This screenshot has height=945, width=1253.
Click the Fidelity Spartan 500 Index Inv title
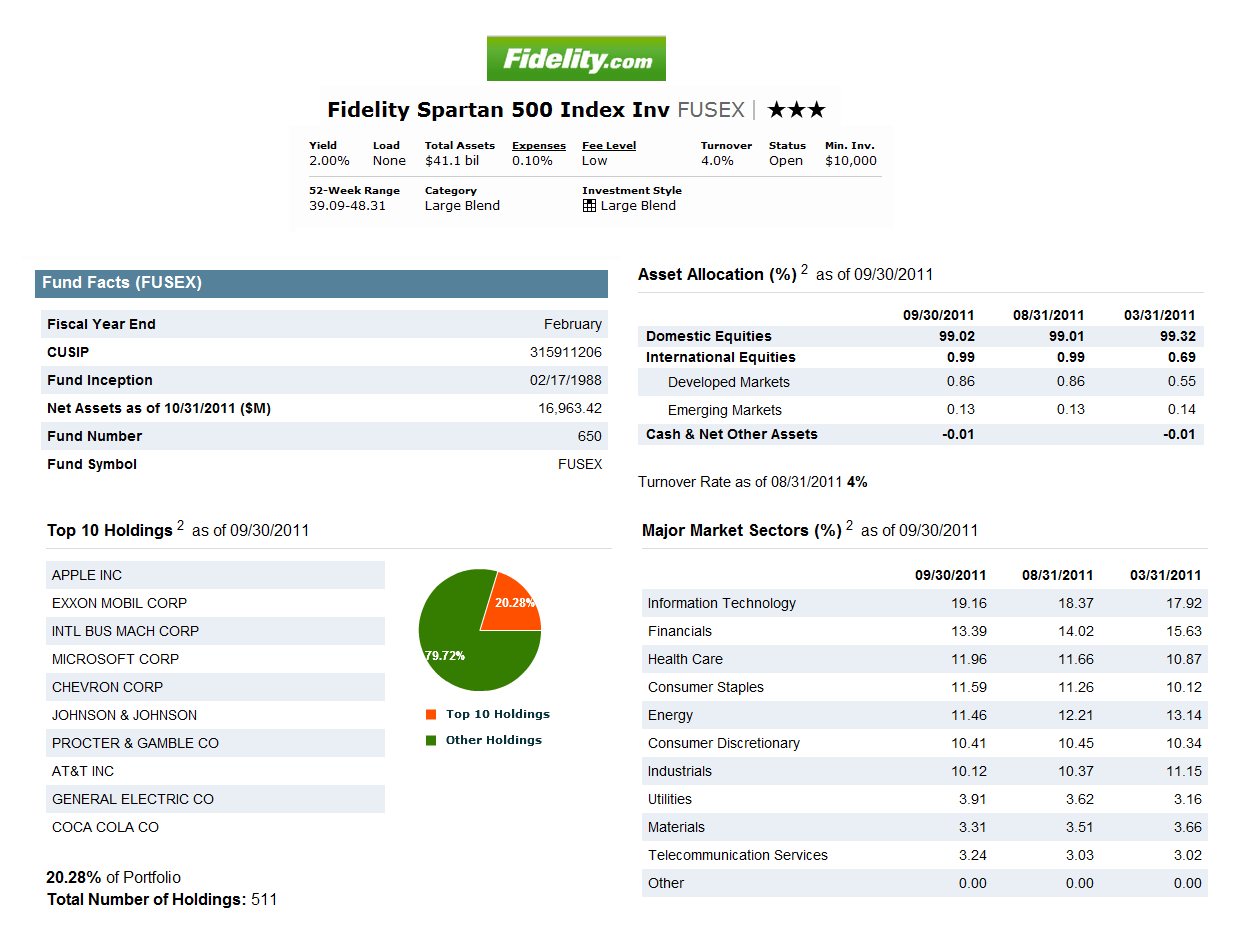point(499,110)
